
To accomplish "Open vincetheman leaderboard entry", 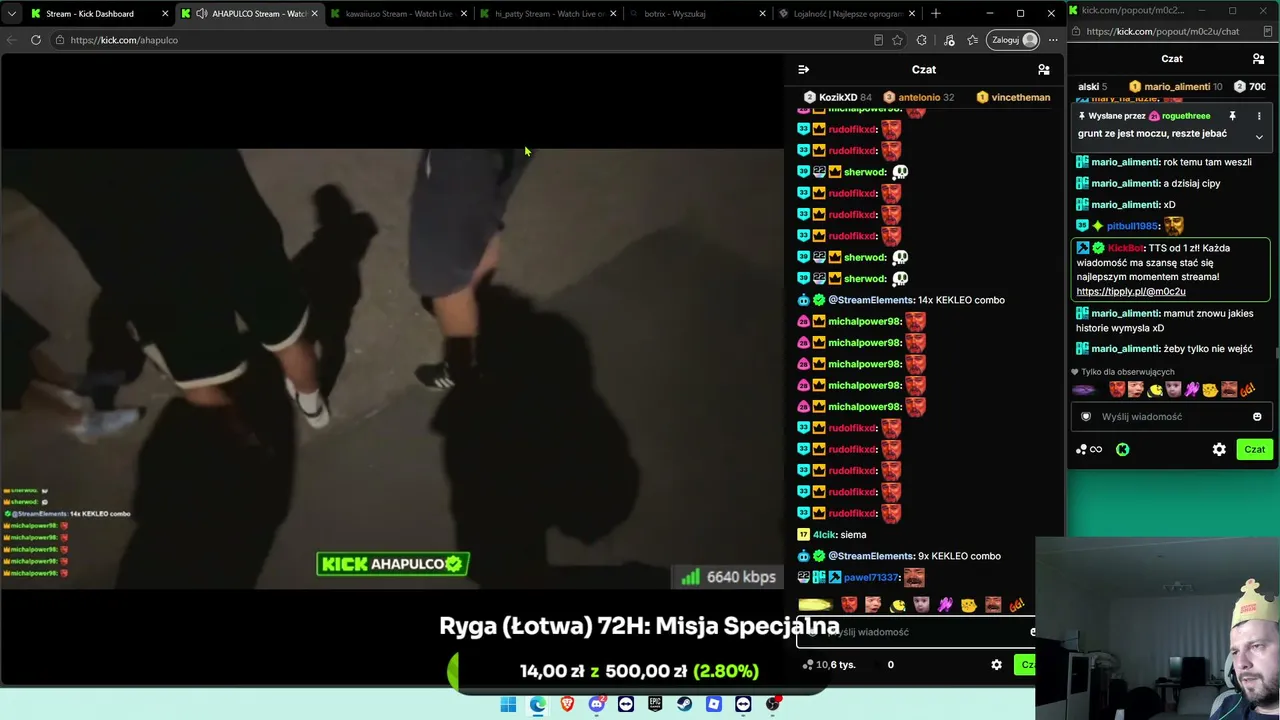I will 1013,98.
